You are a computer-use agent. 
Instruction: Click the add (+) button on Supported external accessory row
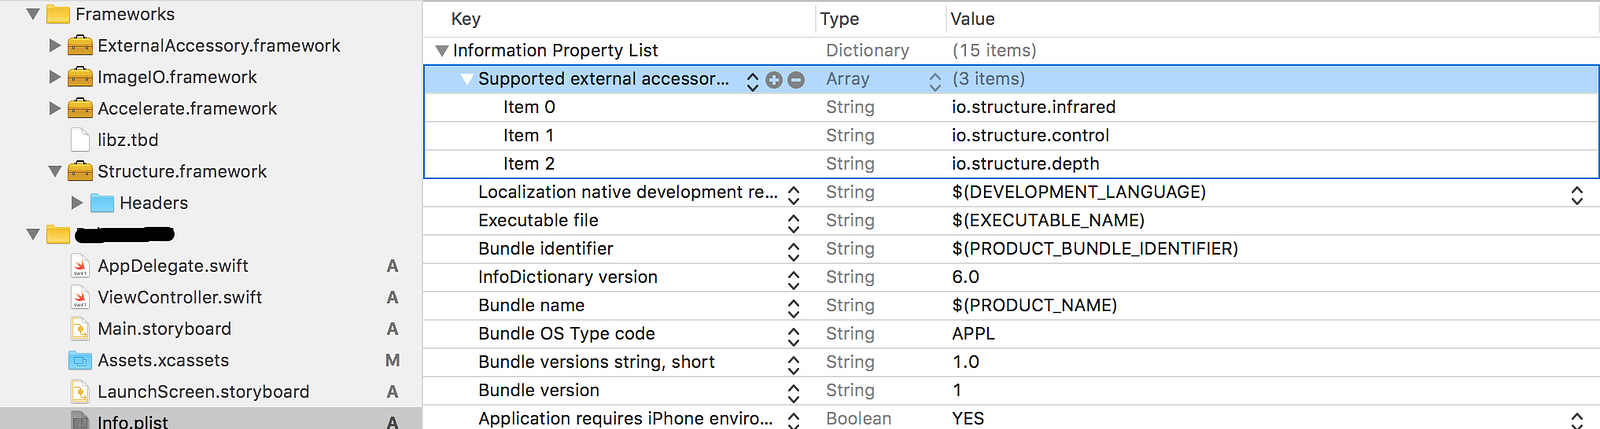[x=774, y=80]
